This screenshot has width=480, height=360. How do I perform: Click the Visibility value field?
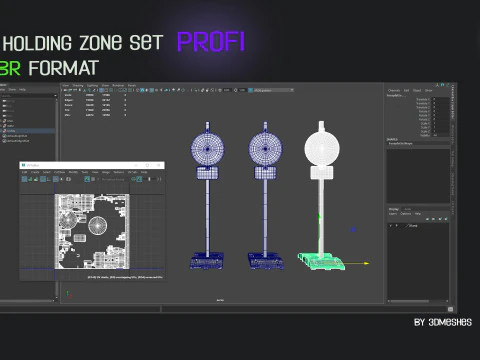pyautogui.click(x=440, y=135)
